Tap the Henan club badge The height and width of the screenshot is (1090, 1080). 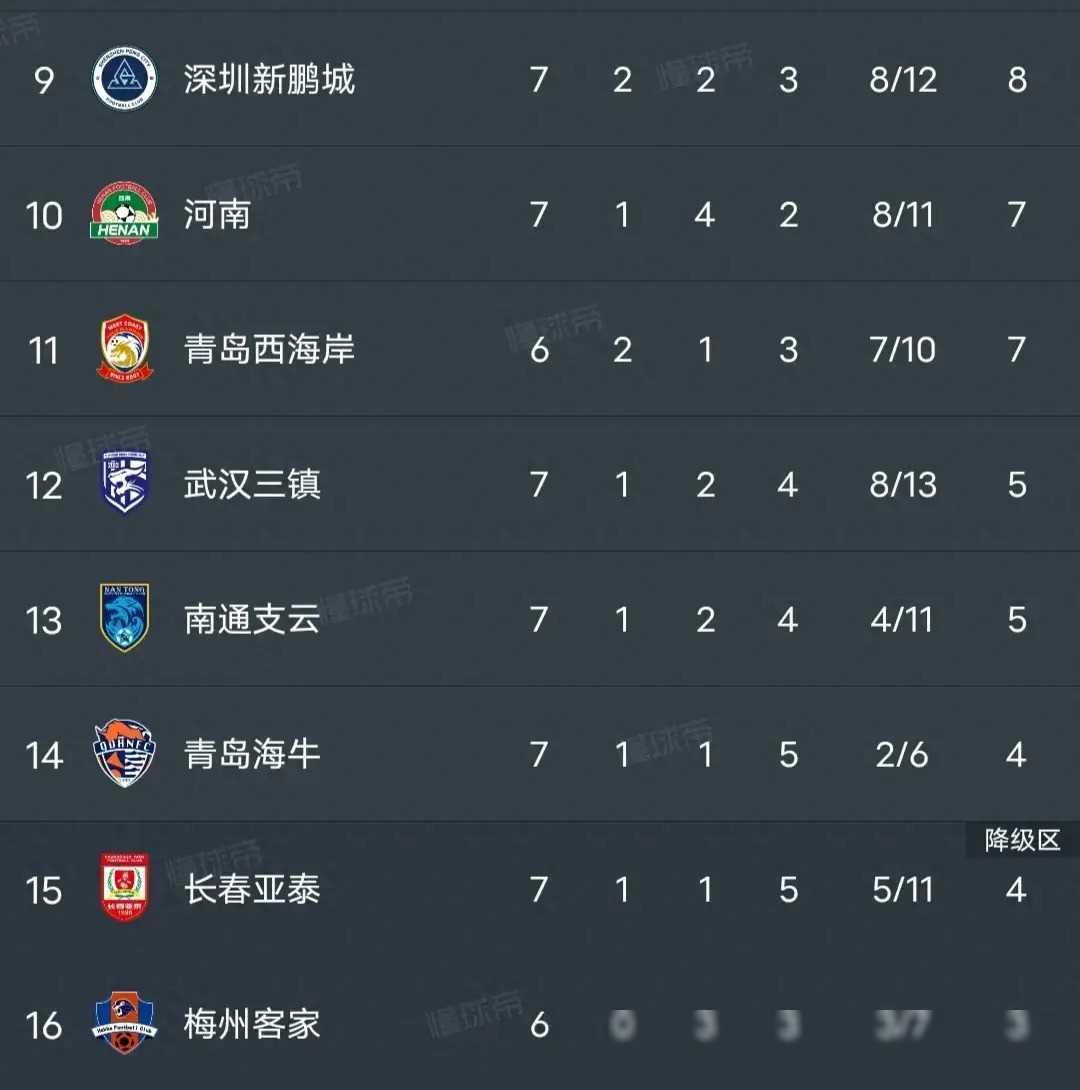pyautogui.click(x=124, y=213)
